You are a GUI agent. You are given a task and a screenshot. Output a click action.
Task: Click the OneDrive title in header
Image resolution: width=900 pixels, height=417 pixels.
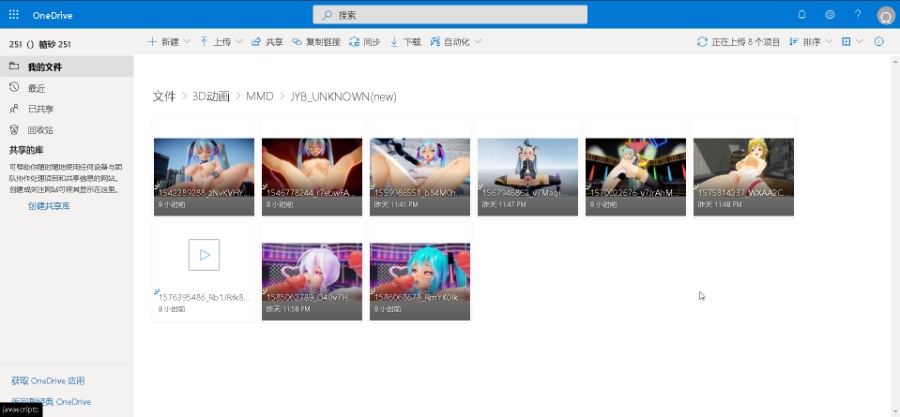(x=52, y=15)
